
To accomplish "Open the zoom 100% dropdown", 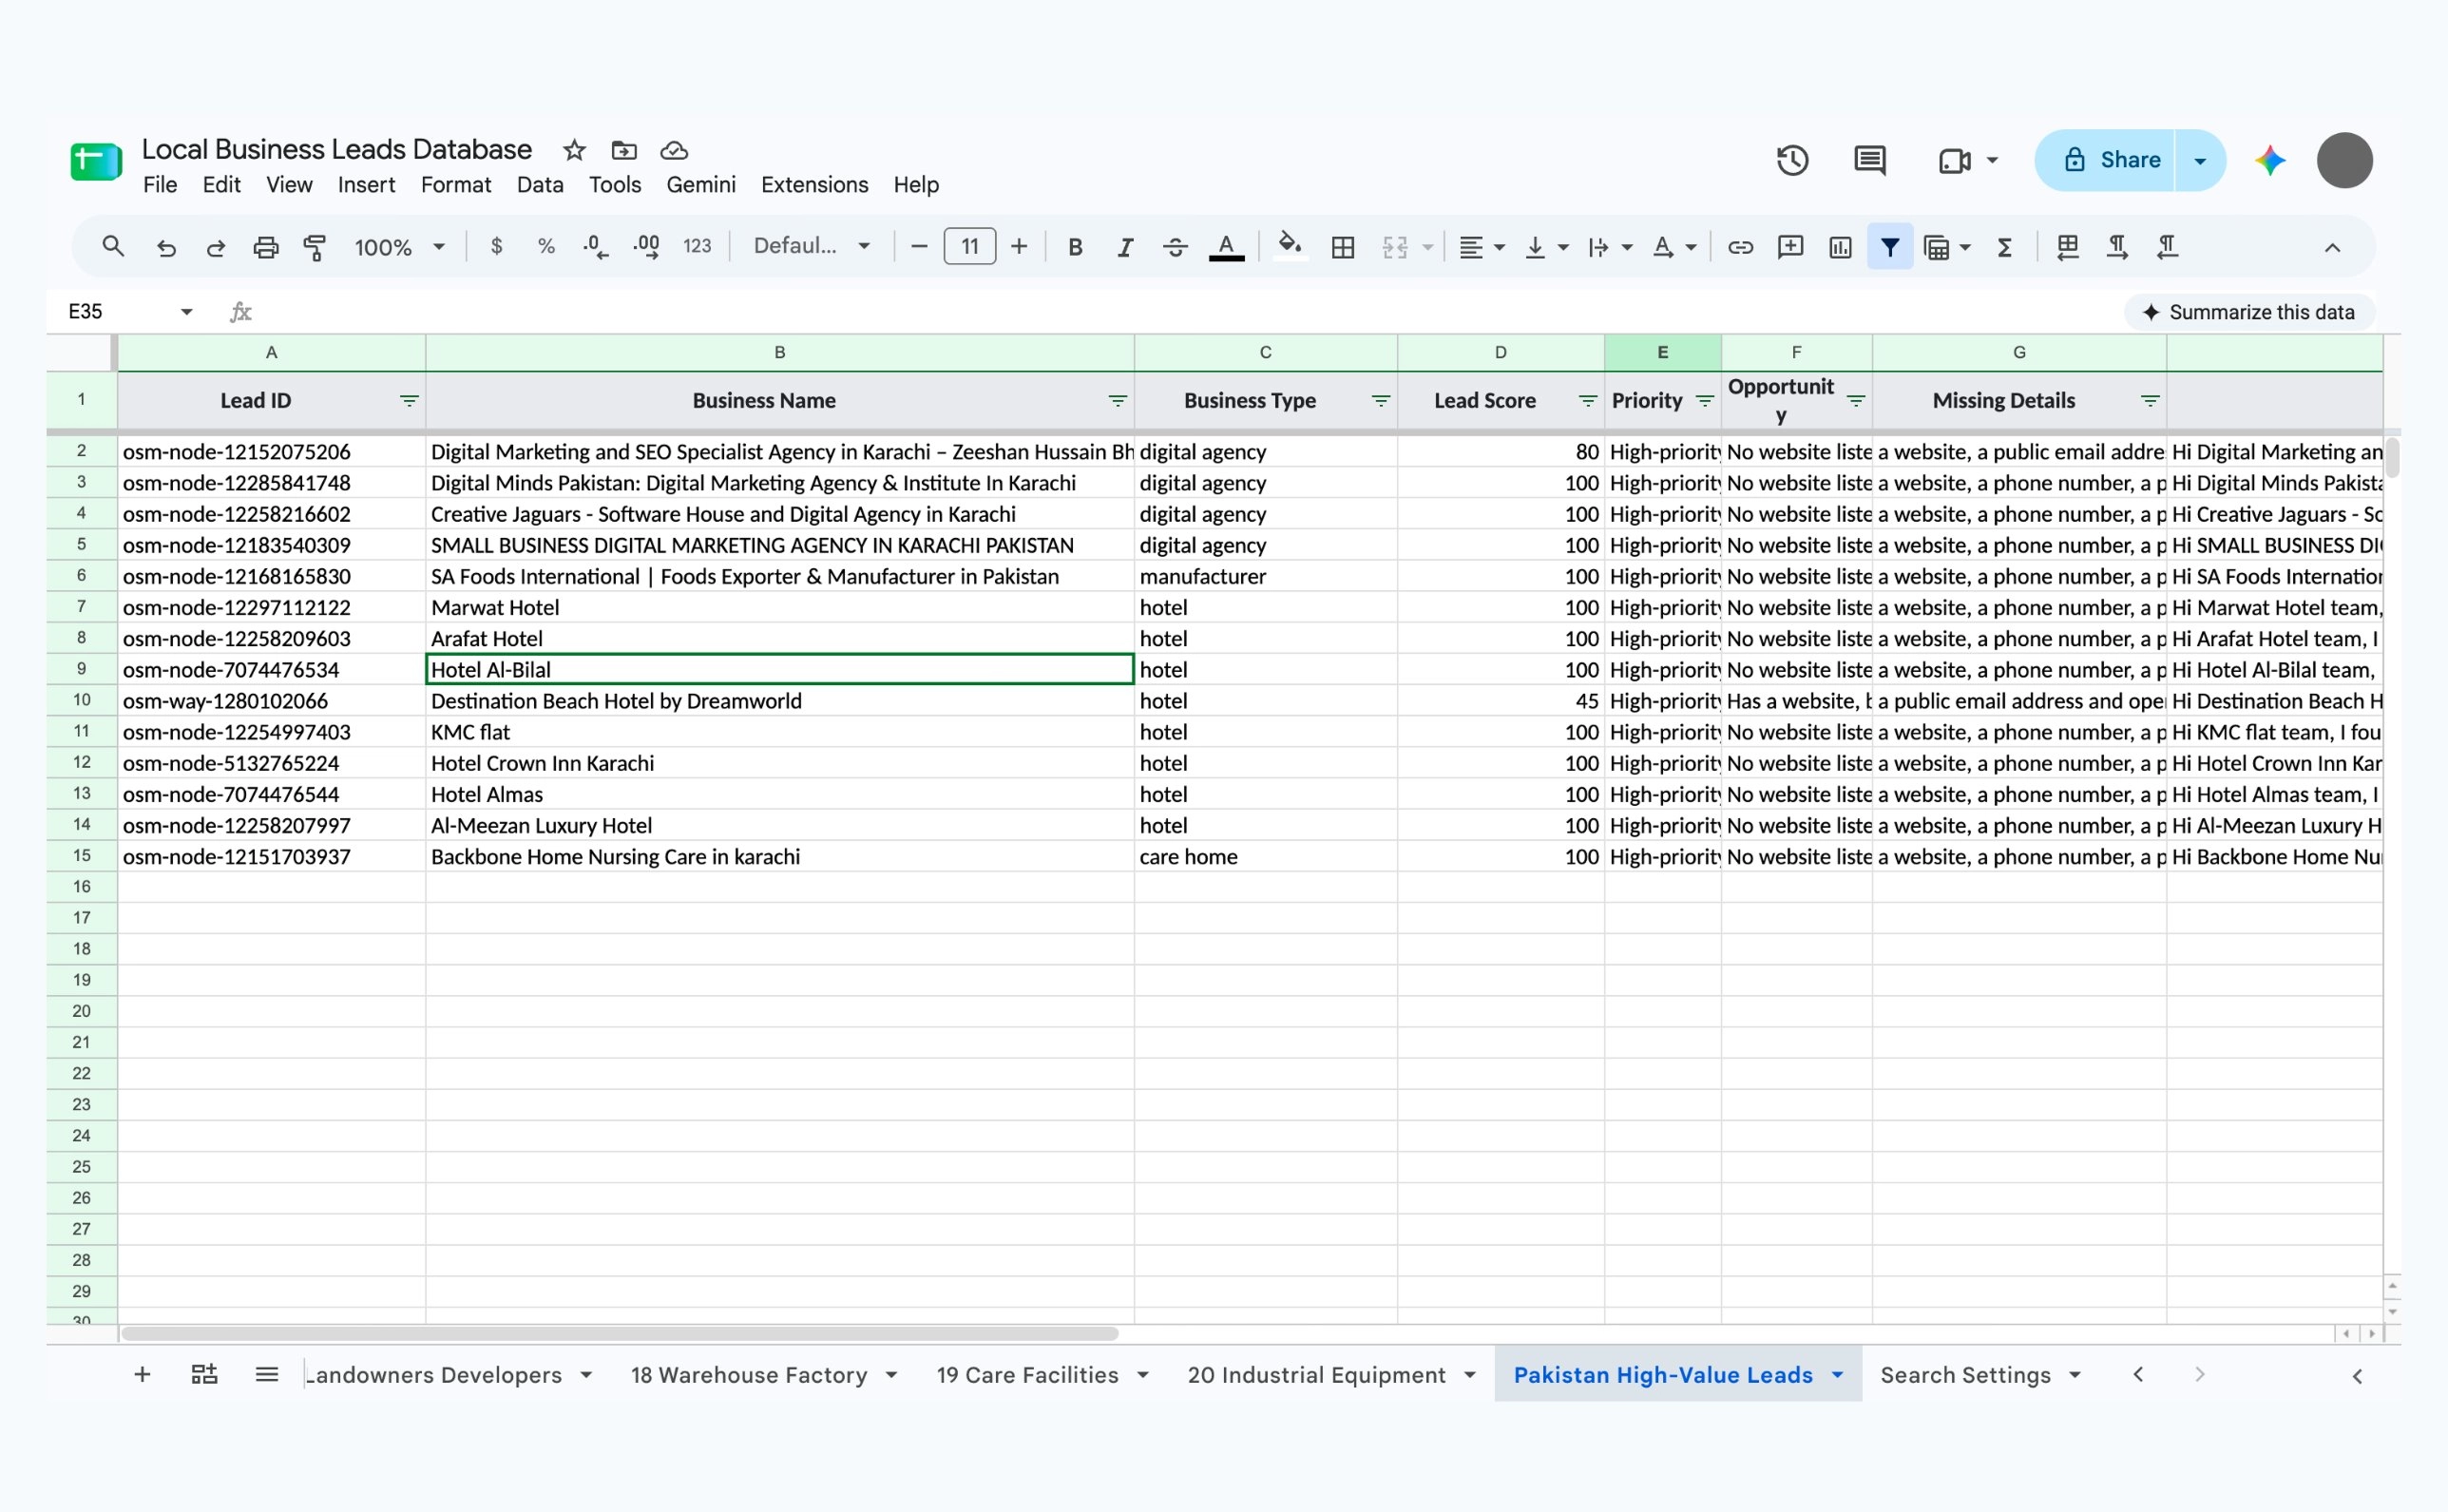I will pyautogui.click(x=399, y=247).
